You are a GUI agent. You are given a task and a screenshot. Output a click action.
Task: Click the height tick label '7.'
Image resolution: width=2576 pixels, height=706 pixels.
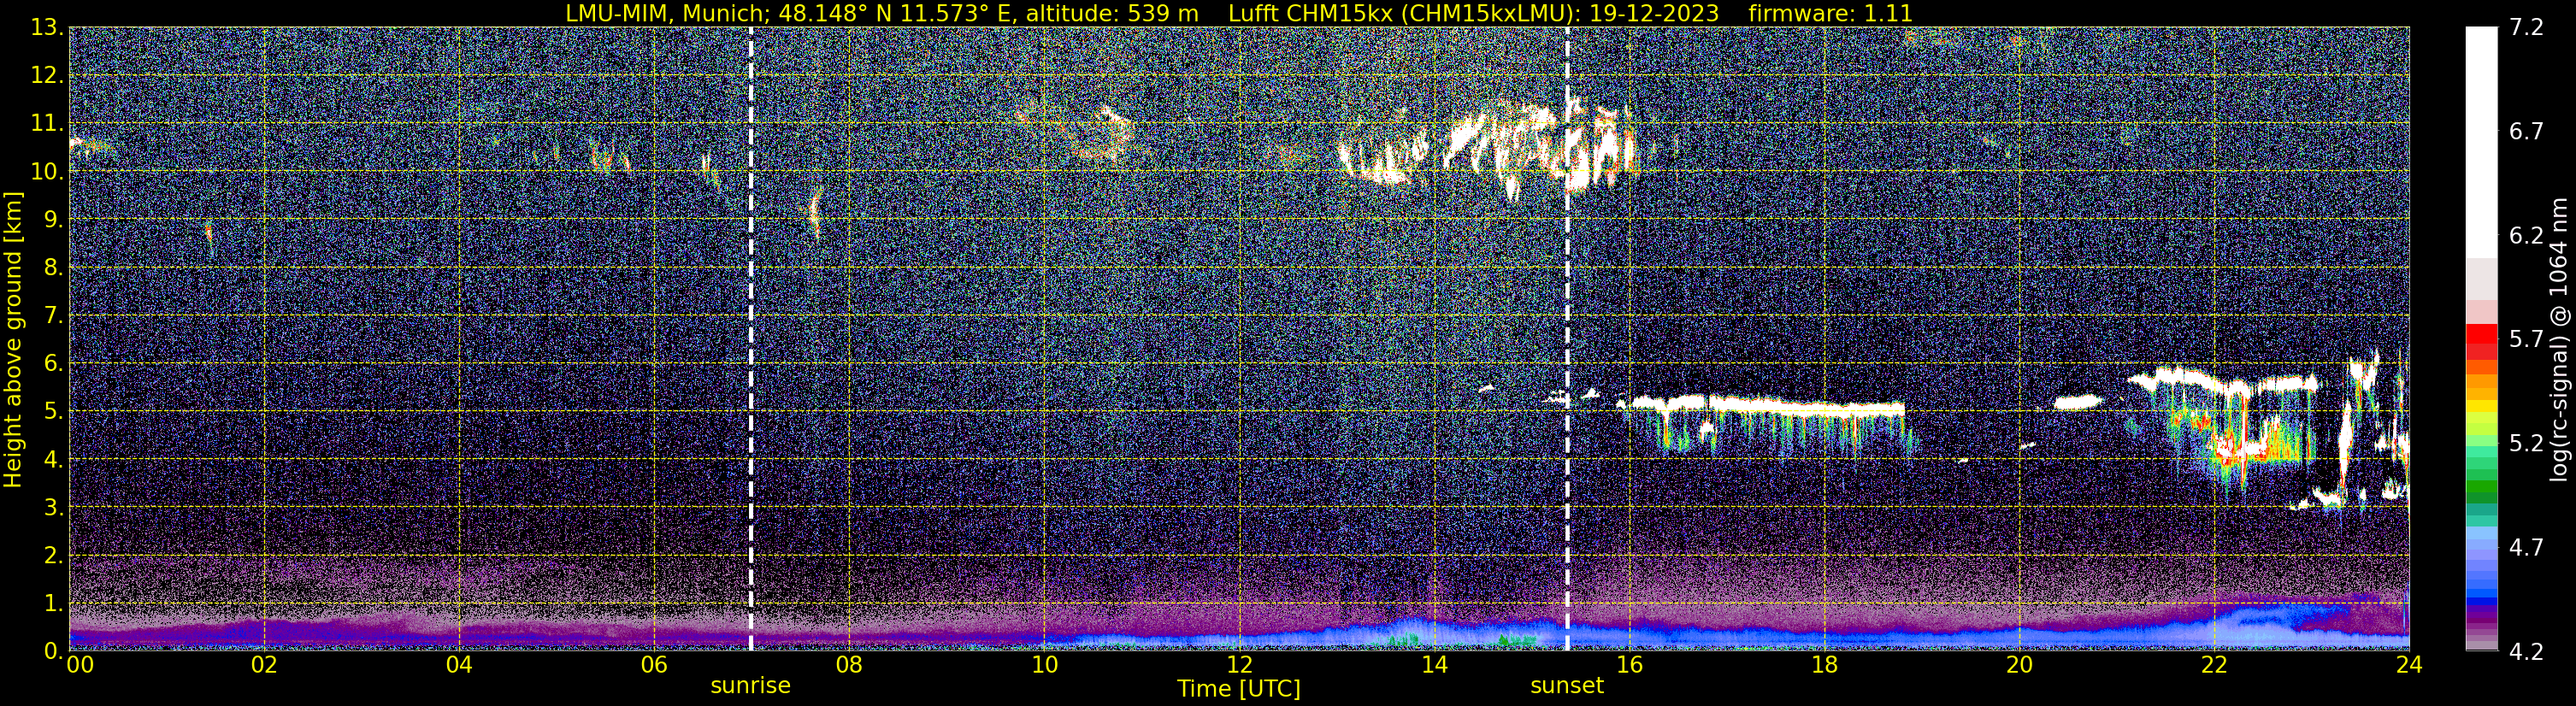[x=54, y=316]
